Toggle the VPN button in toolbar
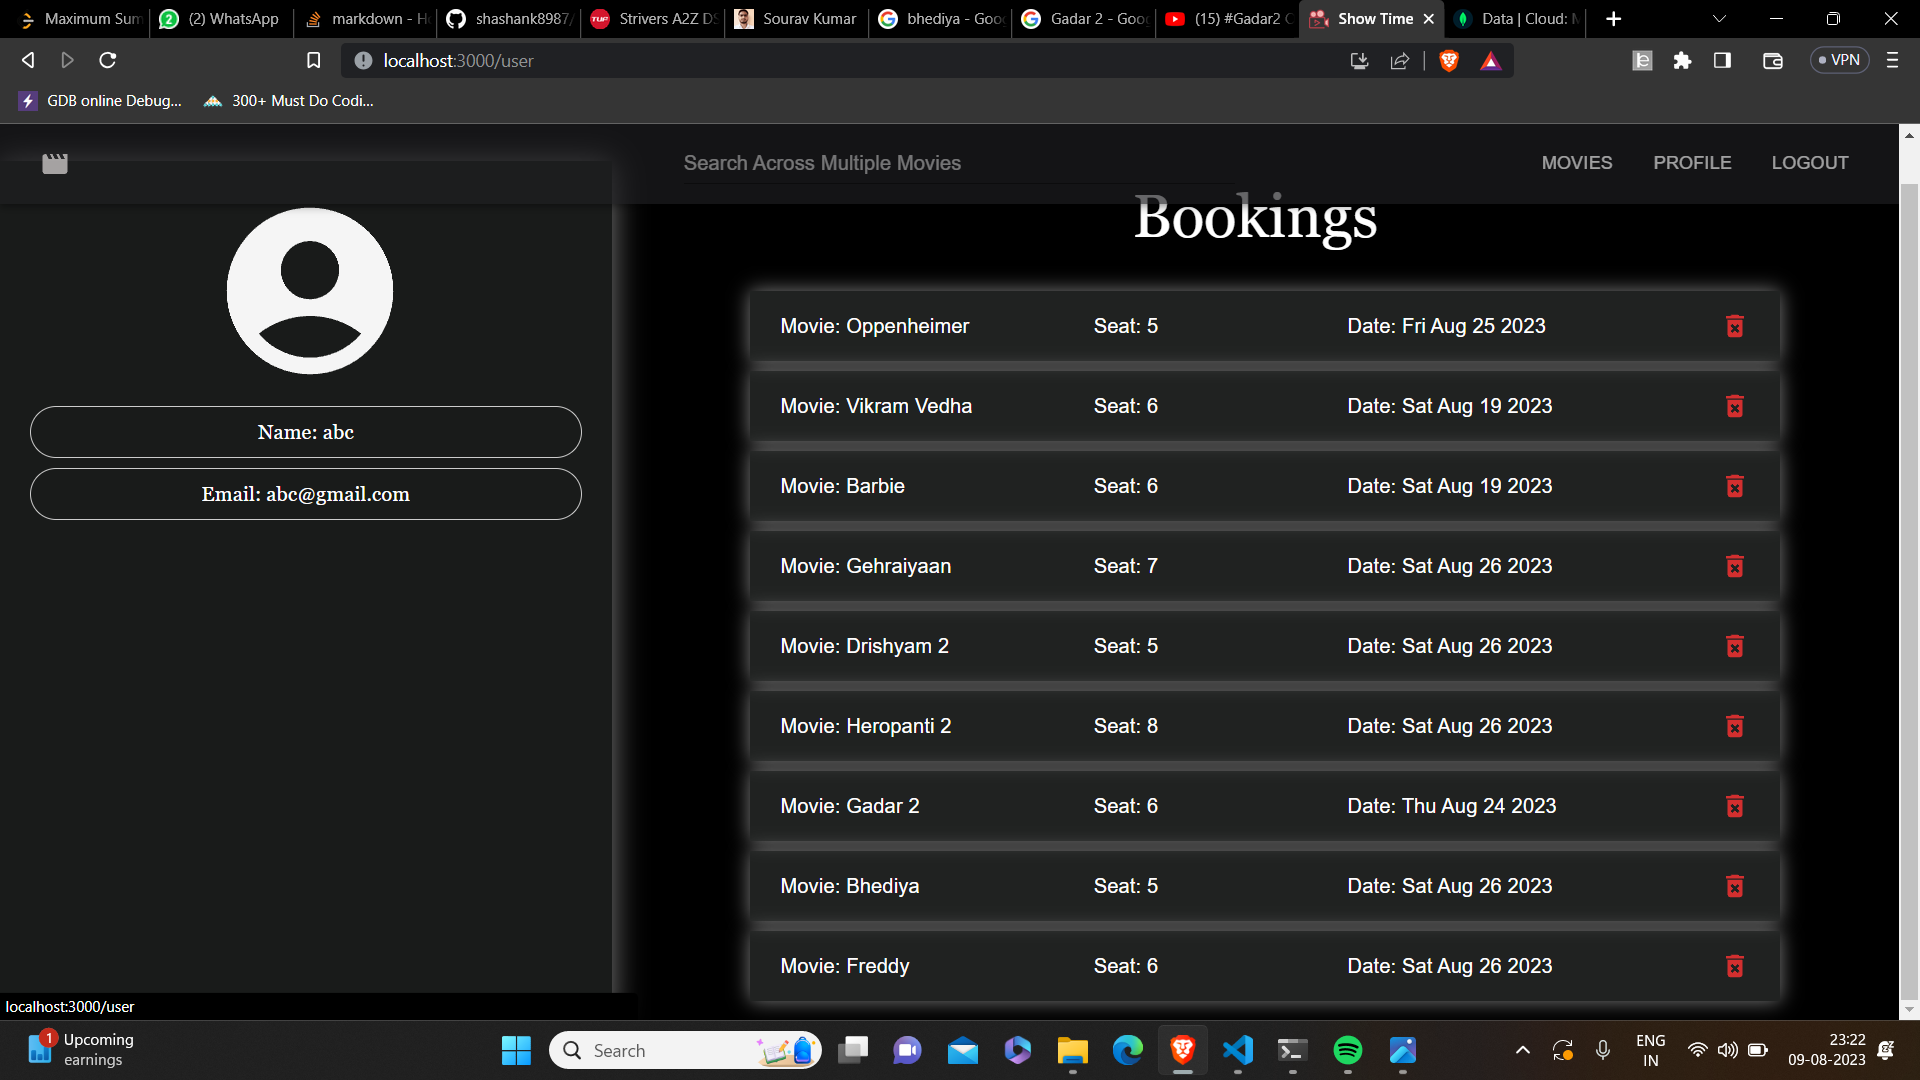Image resolution: width=1920 pixels, height=1080 pixels. (1840, 60)
